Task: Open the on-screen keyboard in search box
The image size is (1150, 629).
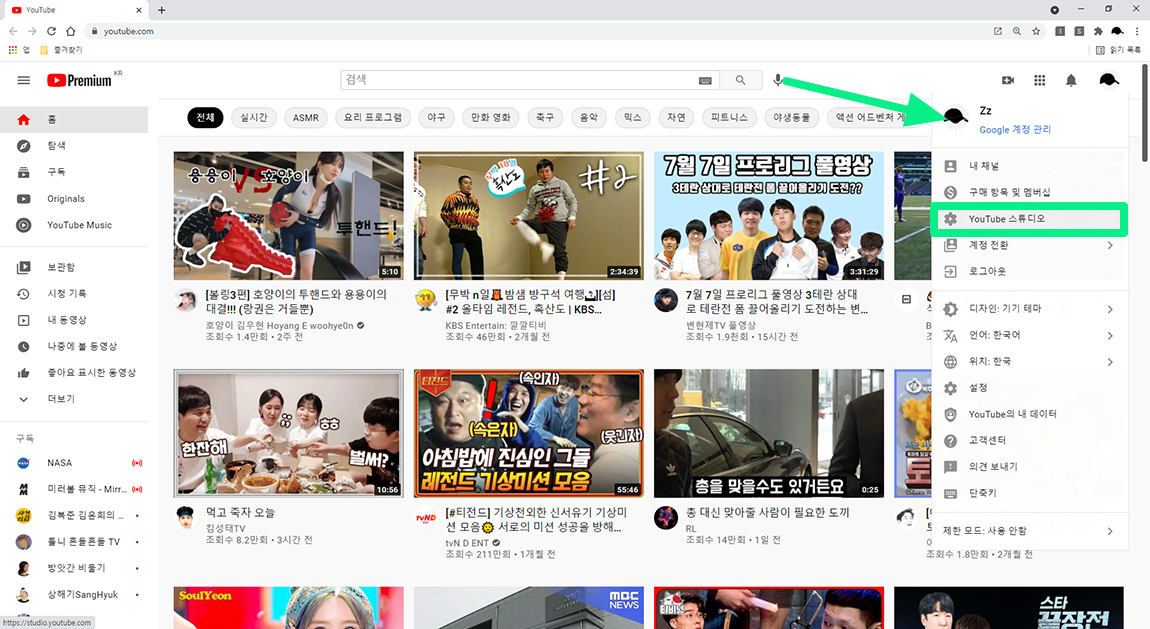Action: pos(705,81)
